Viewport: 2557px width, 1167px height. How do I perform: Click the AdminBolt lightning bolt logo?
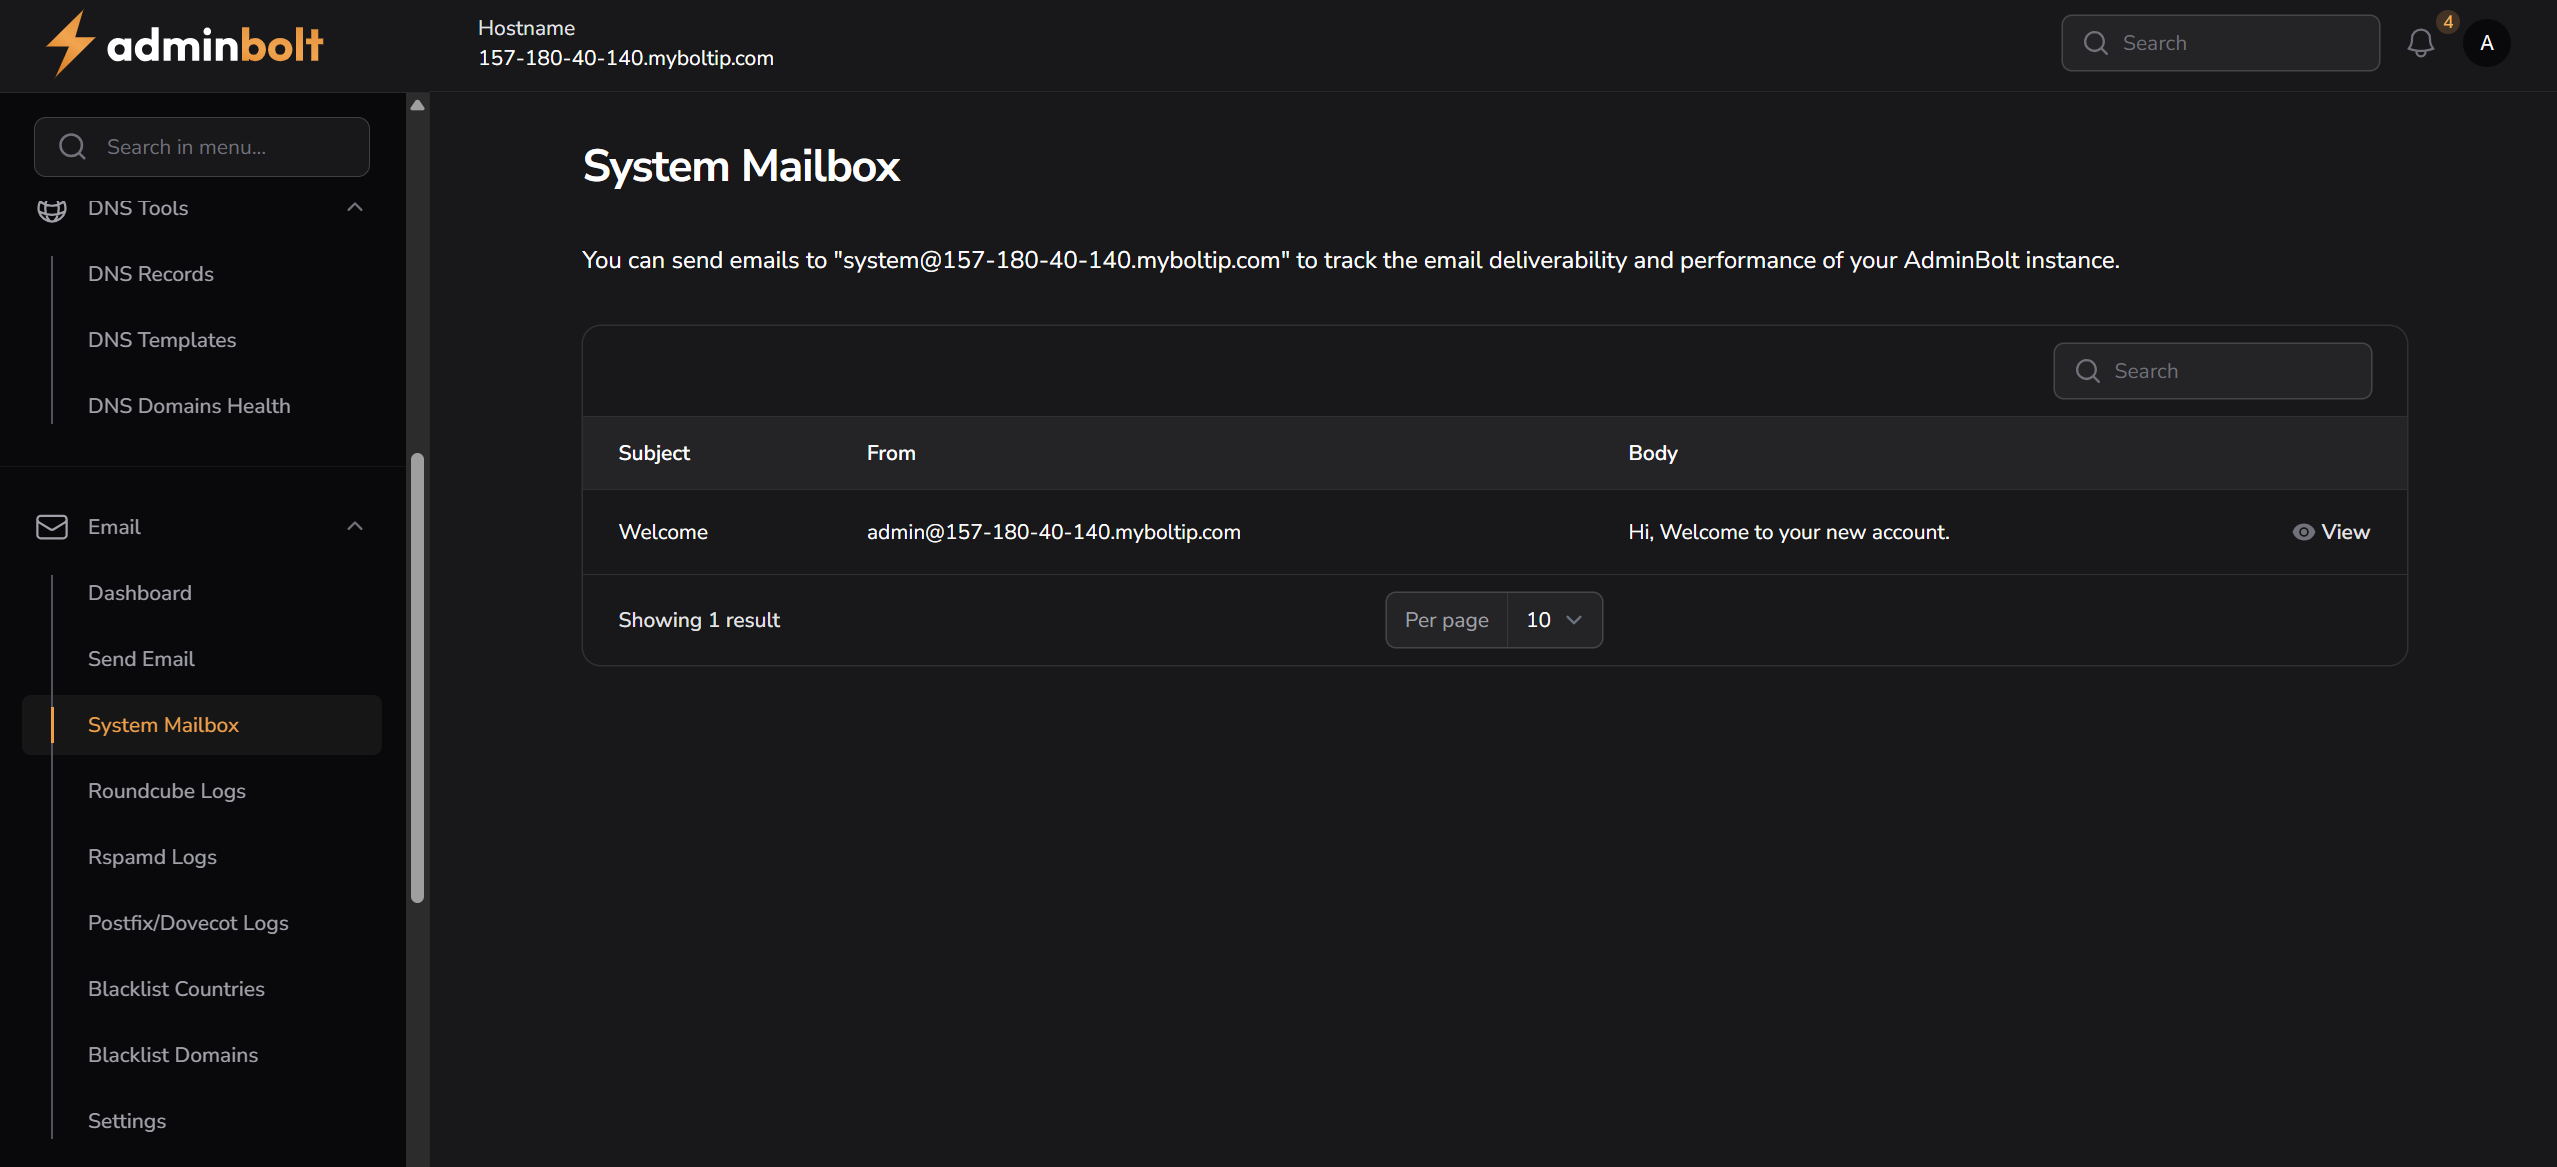tap(70, 43)
